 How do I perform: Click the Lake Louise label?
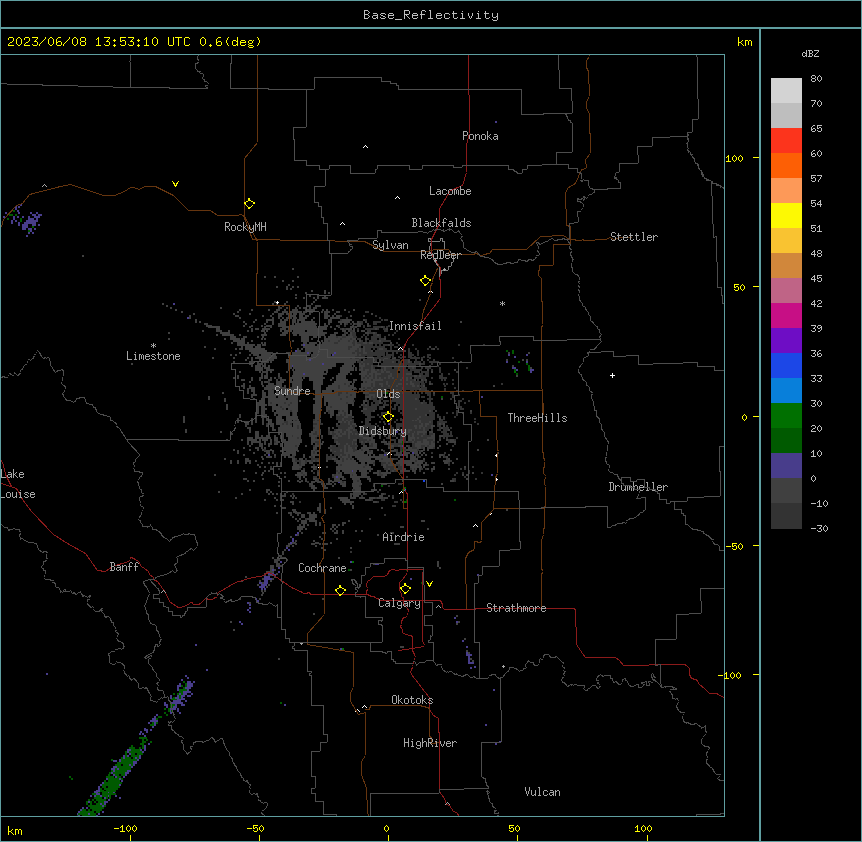(18, 484)
